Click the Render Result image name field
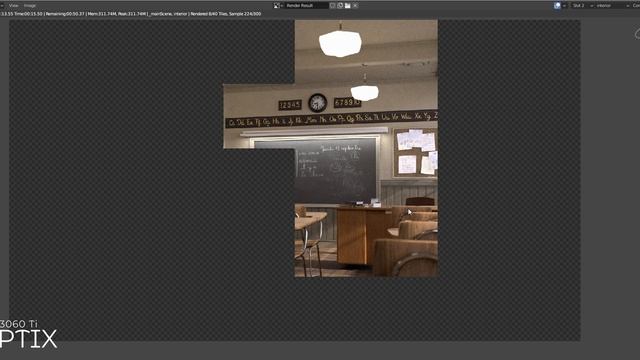This screenshot has width=640, height=360. coord(306,6)
